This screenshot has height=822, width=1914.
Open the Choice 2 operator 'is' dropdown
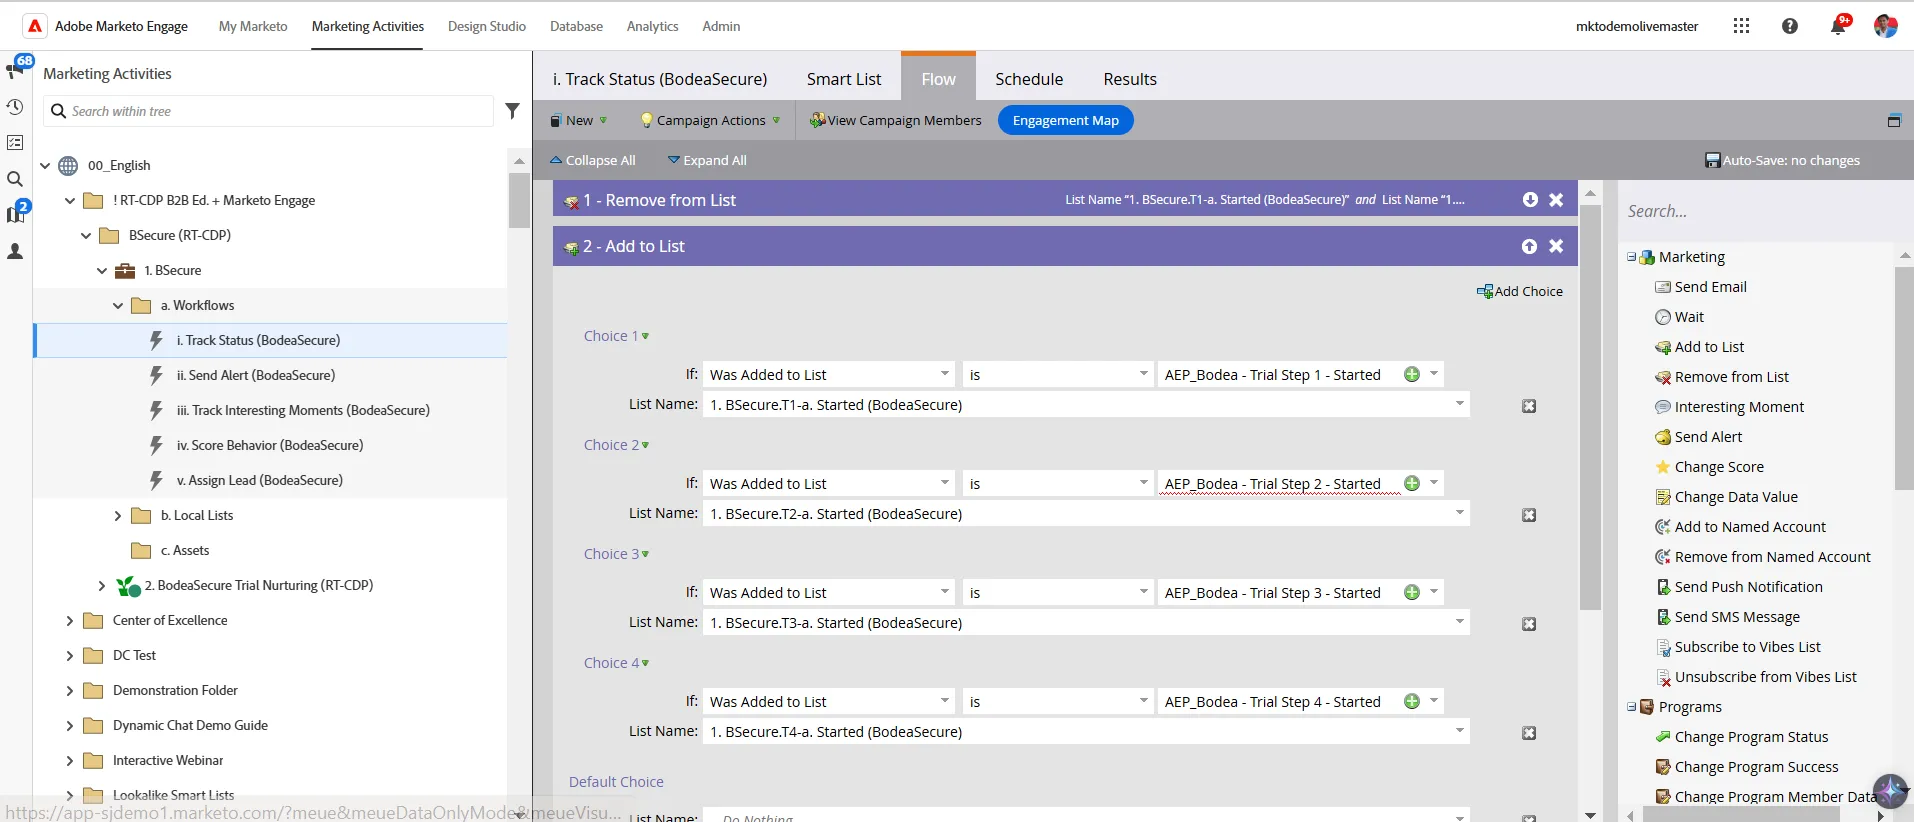[x=1058, y=484]
